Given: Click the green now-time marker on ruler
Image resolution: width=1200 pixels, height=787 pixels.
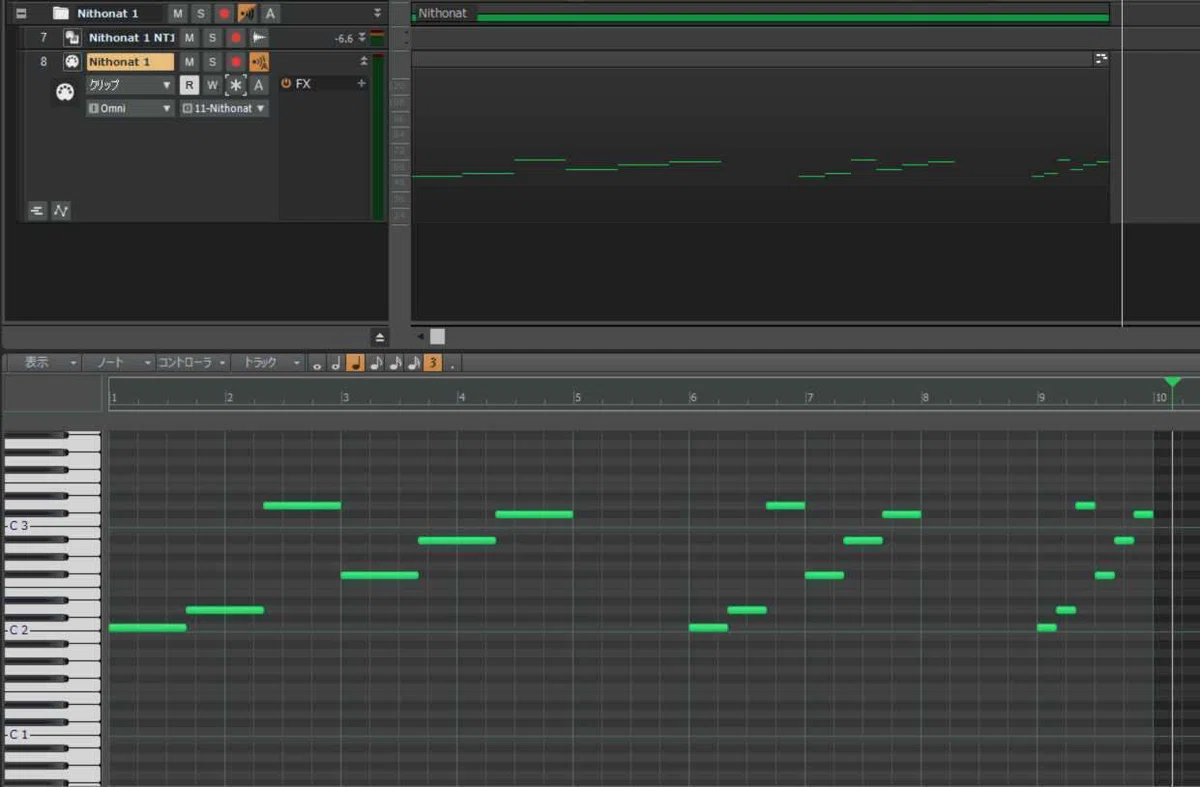Looking at the screenshot, I should point(1172,383).
